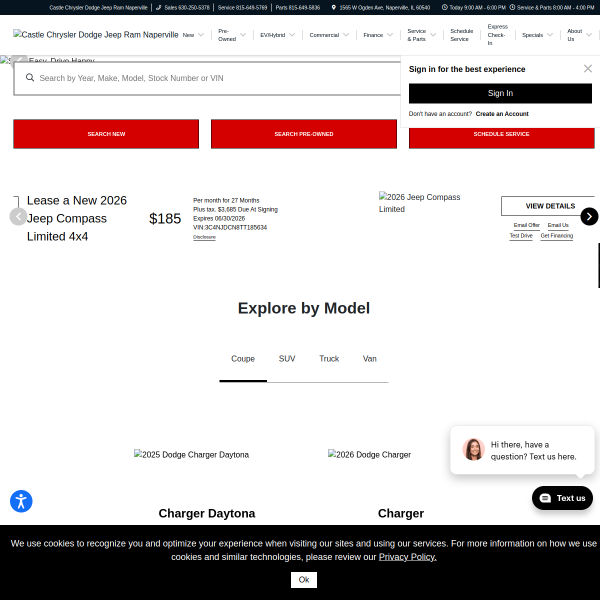The height and width of the screenshot is (600, 600).
Task: Open Express Check-In nav item
Action: [497, 35]
